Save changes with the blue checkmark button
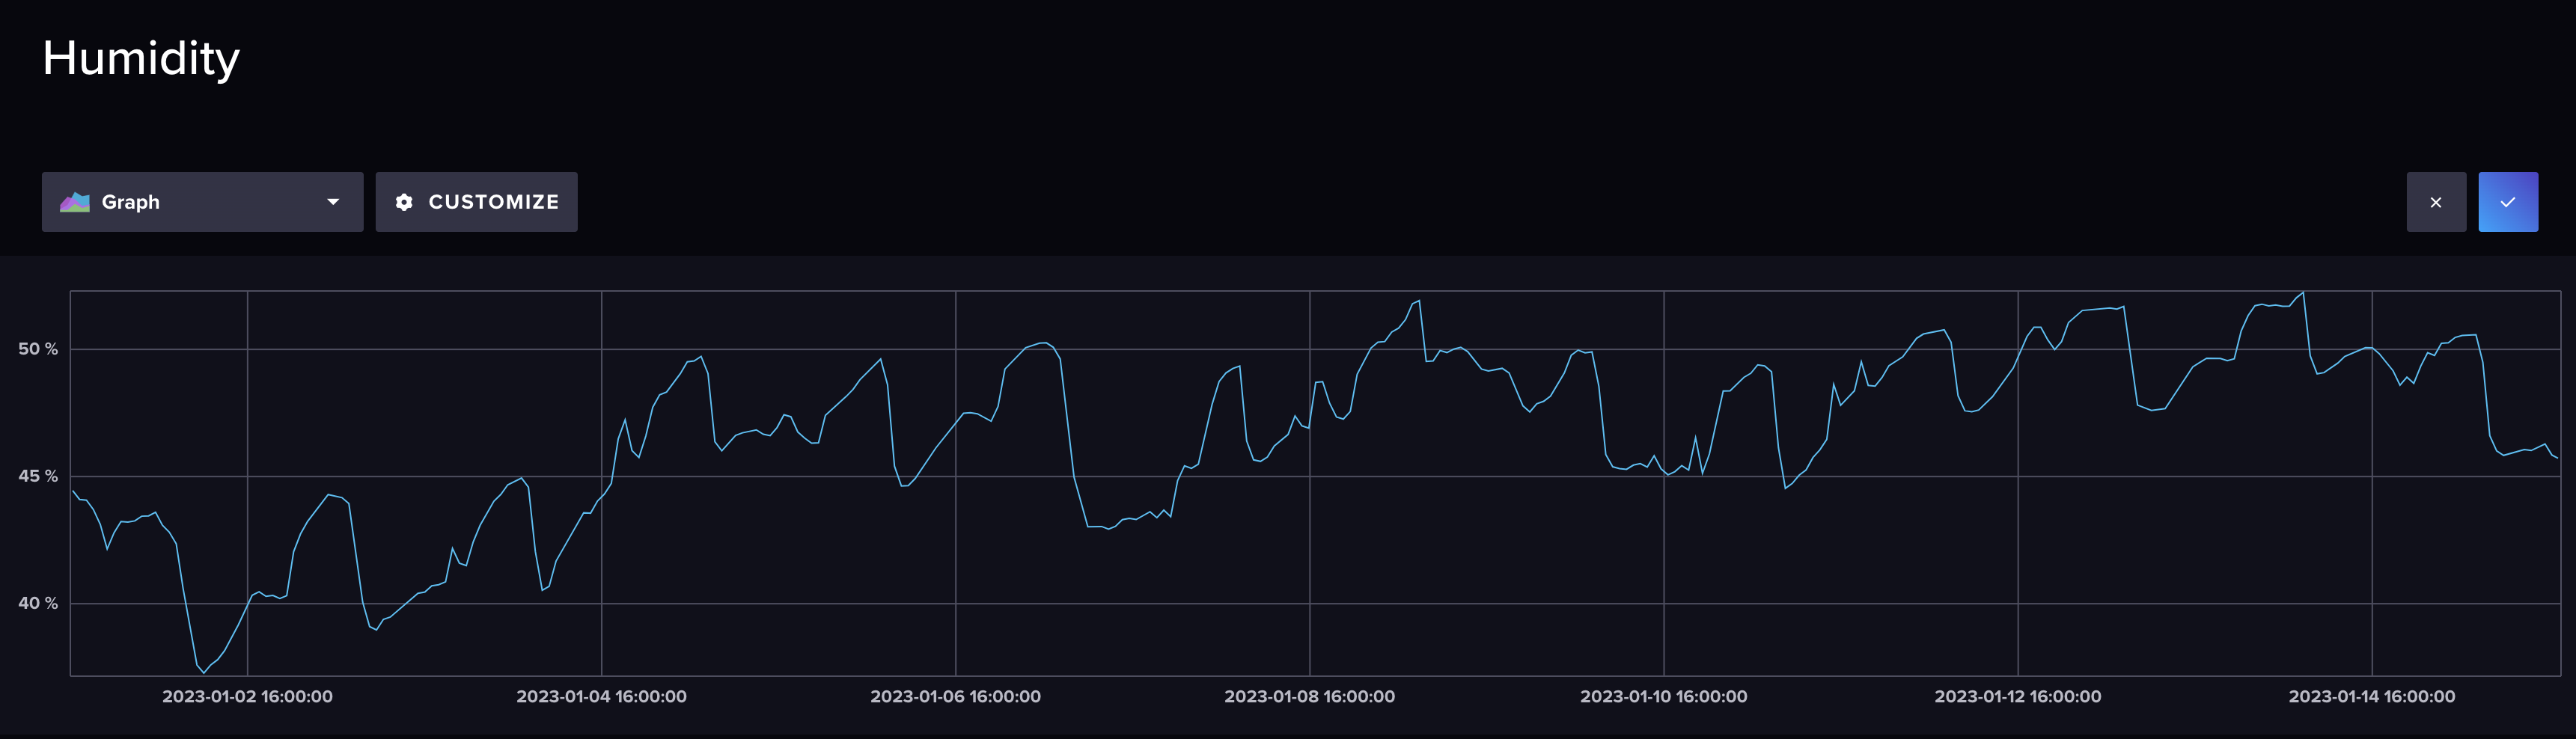2576x739 pixels. (x=2508, y=202)
